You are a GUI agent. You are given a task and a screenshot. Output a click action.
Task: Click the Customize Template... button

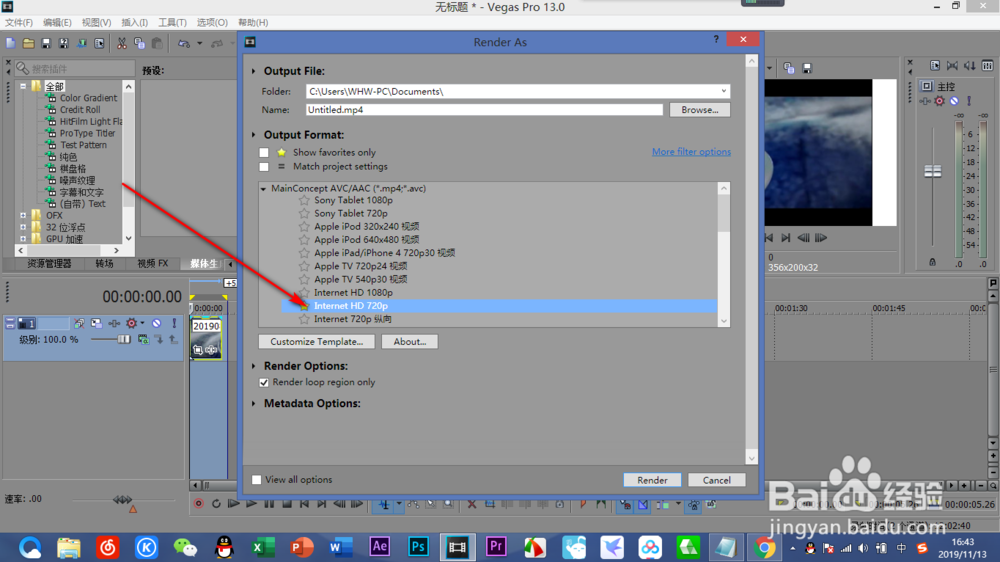coord(316,342)
